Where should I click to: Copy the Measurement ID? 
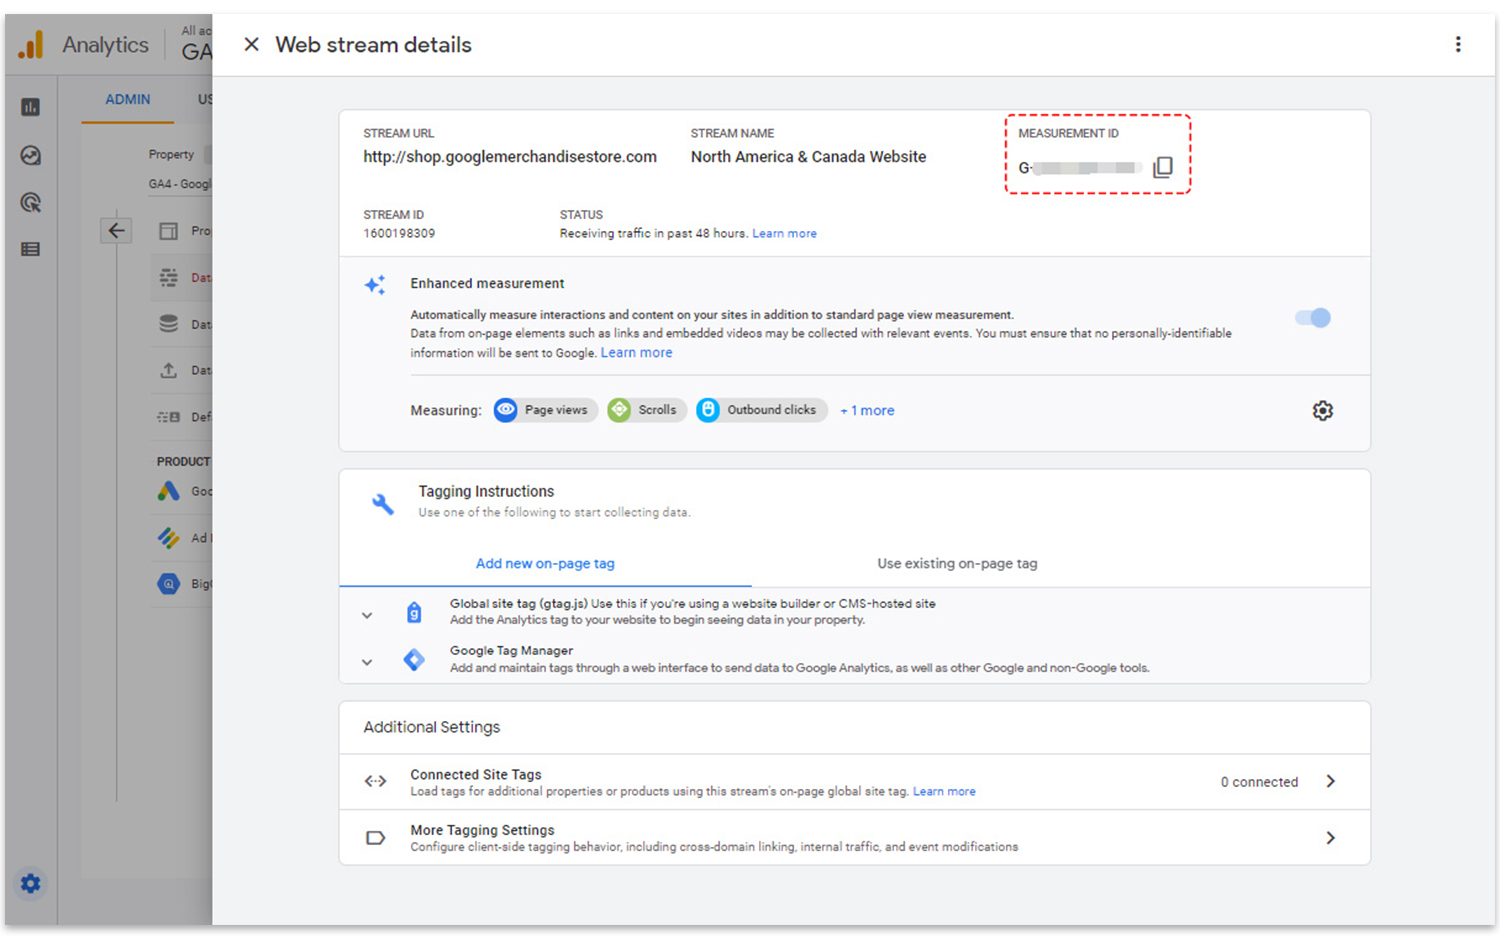click(x=1163, y=167)
